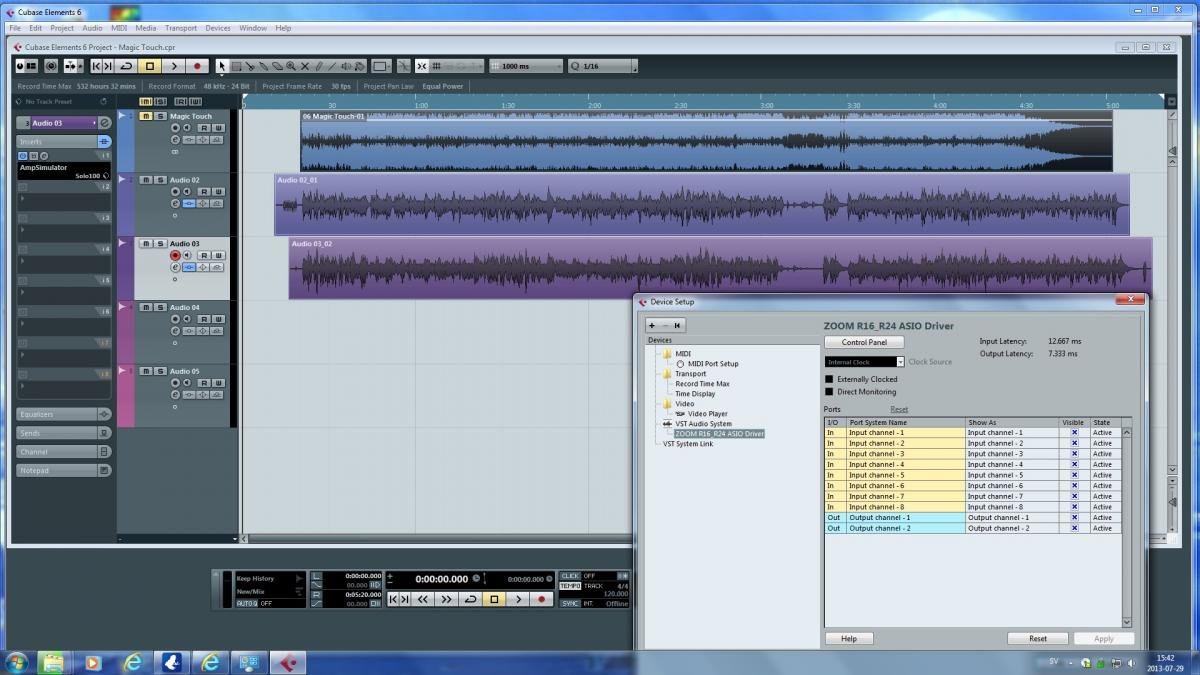Viewport: 1200px width, 675px height.
Task: Click the Record button in the top toolbar
Action: [197, 66]
